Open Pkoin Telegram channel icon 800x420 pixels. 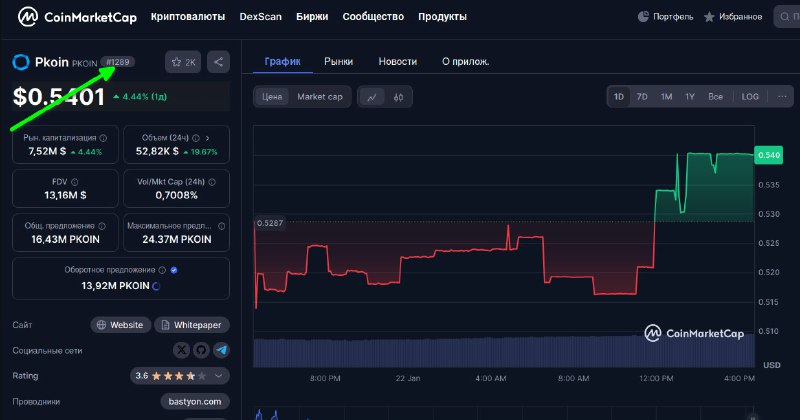(221, 350)
